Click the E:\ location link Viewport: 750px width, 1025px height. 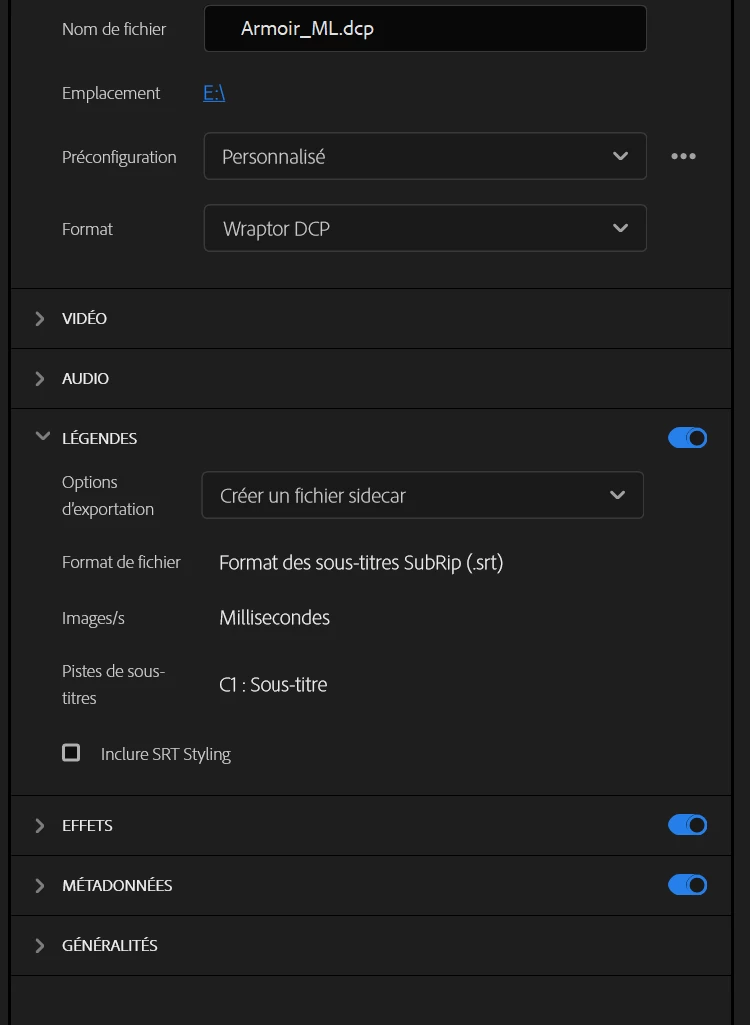coord(214,93)
